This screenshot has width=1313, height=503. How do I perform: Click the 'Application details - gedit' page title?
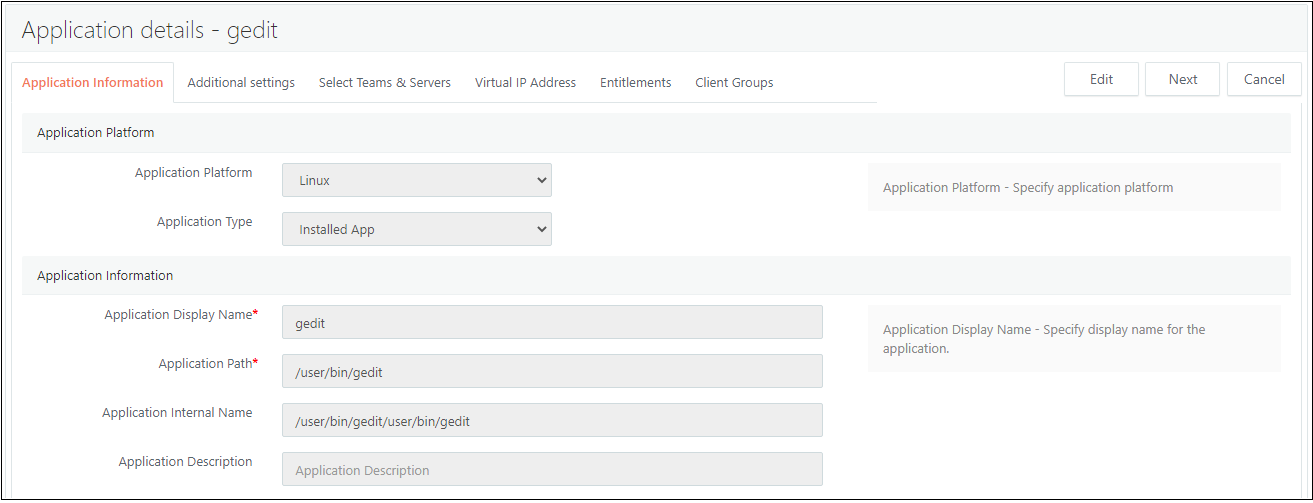pyautogui.click(x=150, y=31)
